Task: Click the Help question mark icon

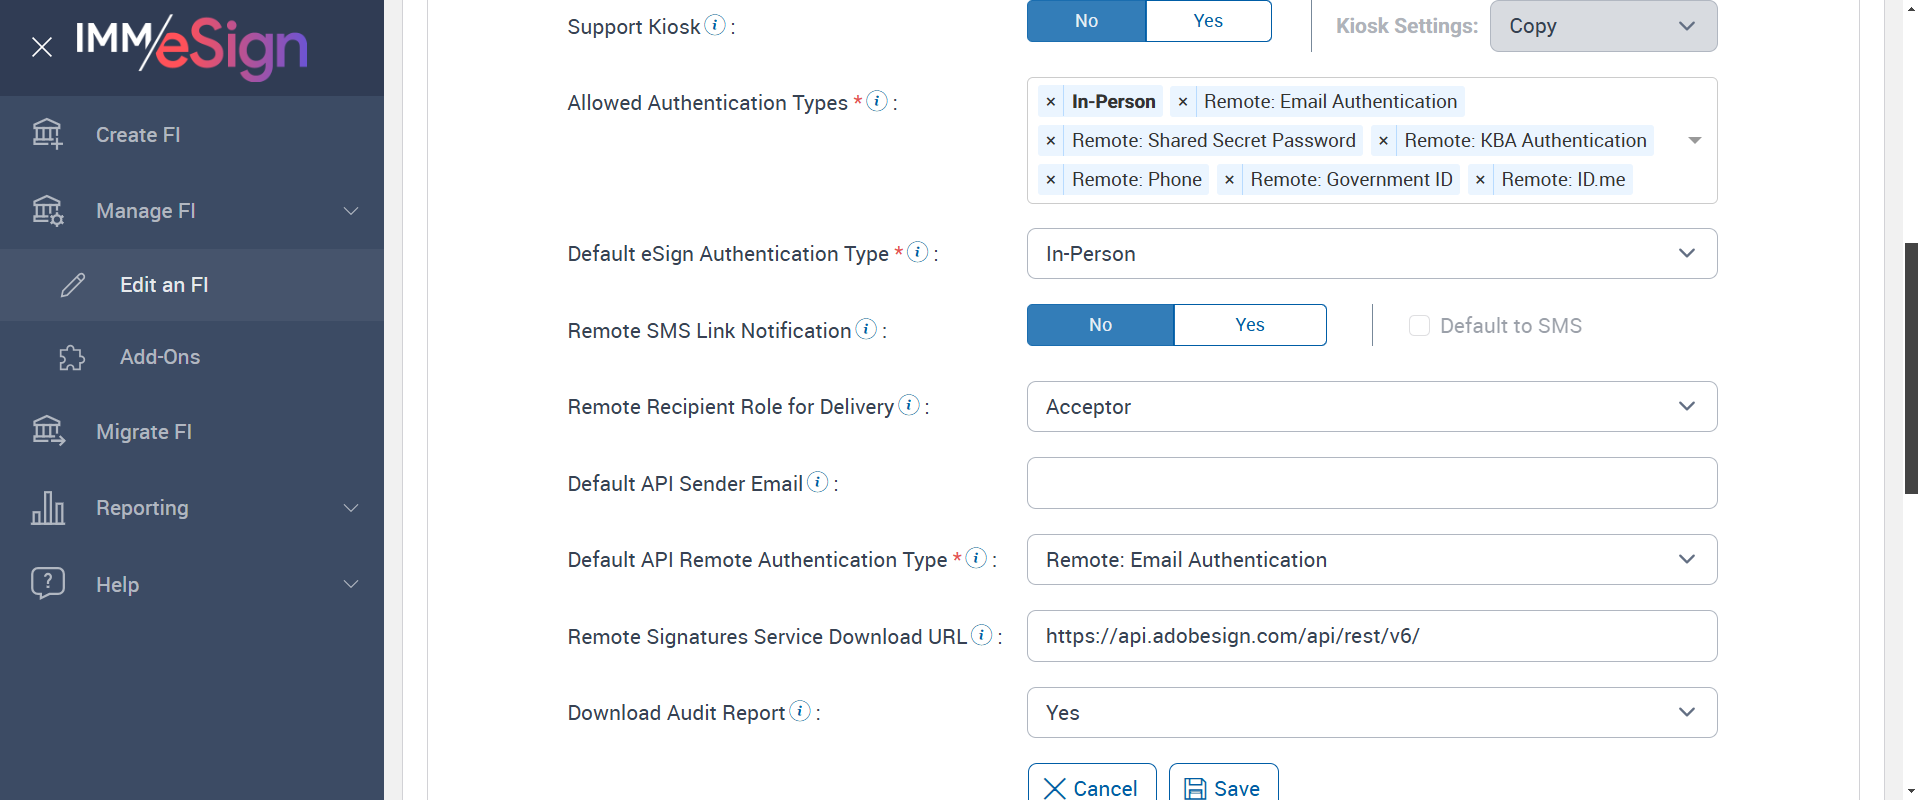Action: 47,583
